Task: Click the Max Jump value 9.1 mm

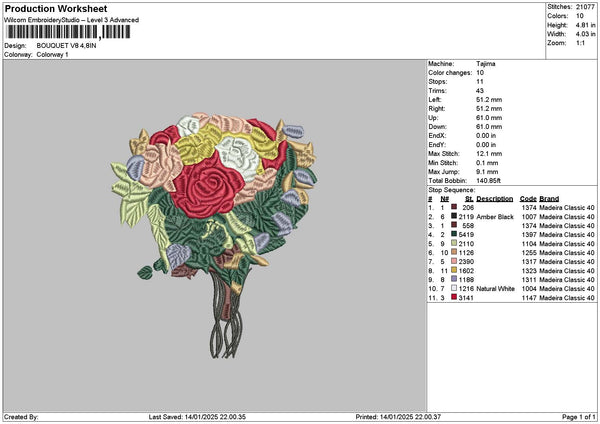Action: point(487,172)
